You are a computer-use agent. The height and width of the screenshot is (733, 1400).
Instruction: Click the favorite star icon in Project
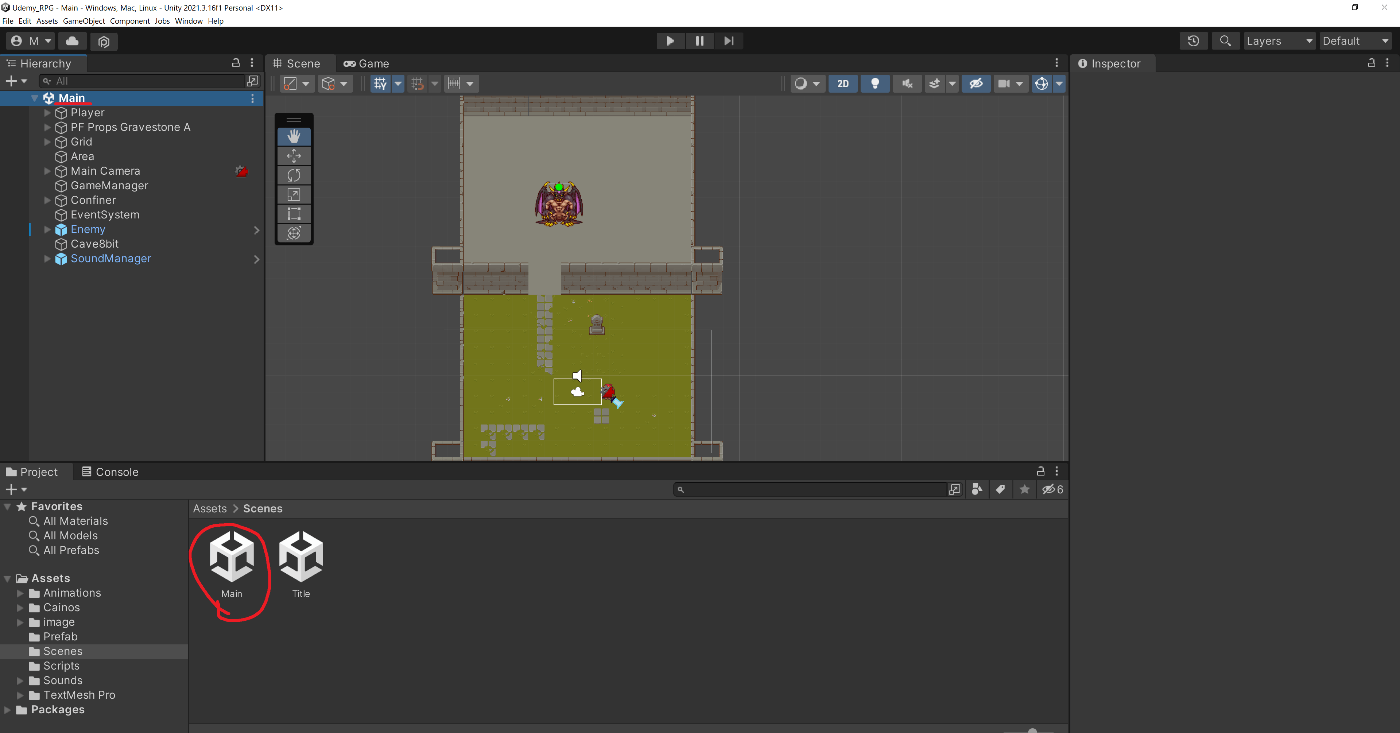pyautogui.click(x=1024, y=490)
